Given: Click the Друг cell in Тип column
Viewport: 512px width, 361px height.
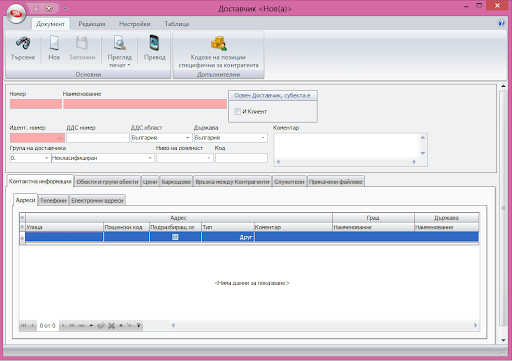Looking at the screenshot, I should [228, 237].
